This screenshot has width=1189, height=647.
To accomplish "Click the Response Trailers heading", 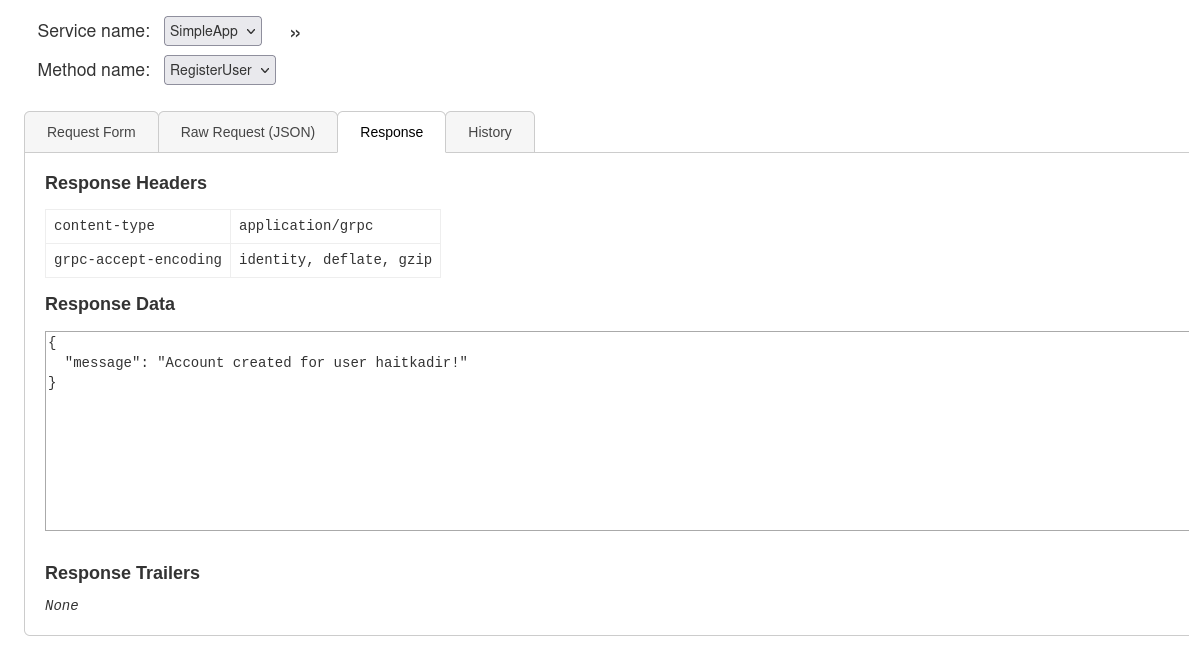I will (x=122, y=573).
